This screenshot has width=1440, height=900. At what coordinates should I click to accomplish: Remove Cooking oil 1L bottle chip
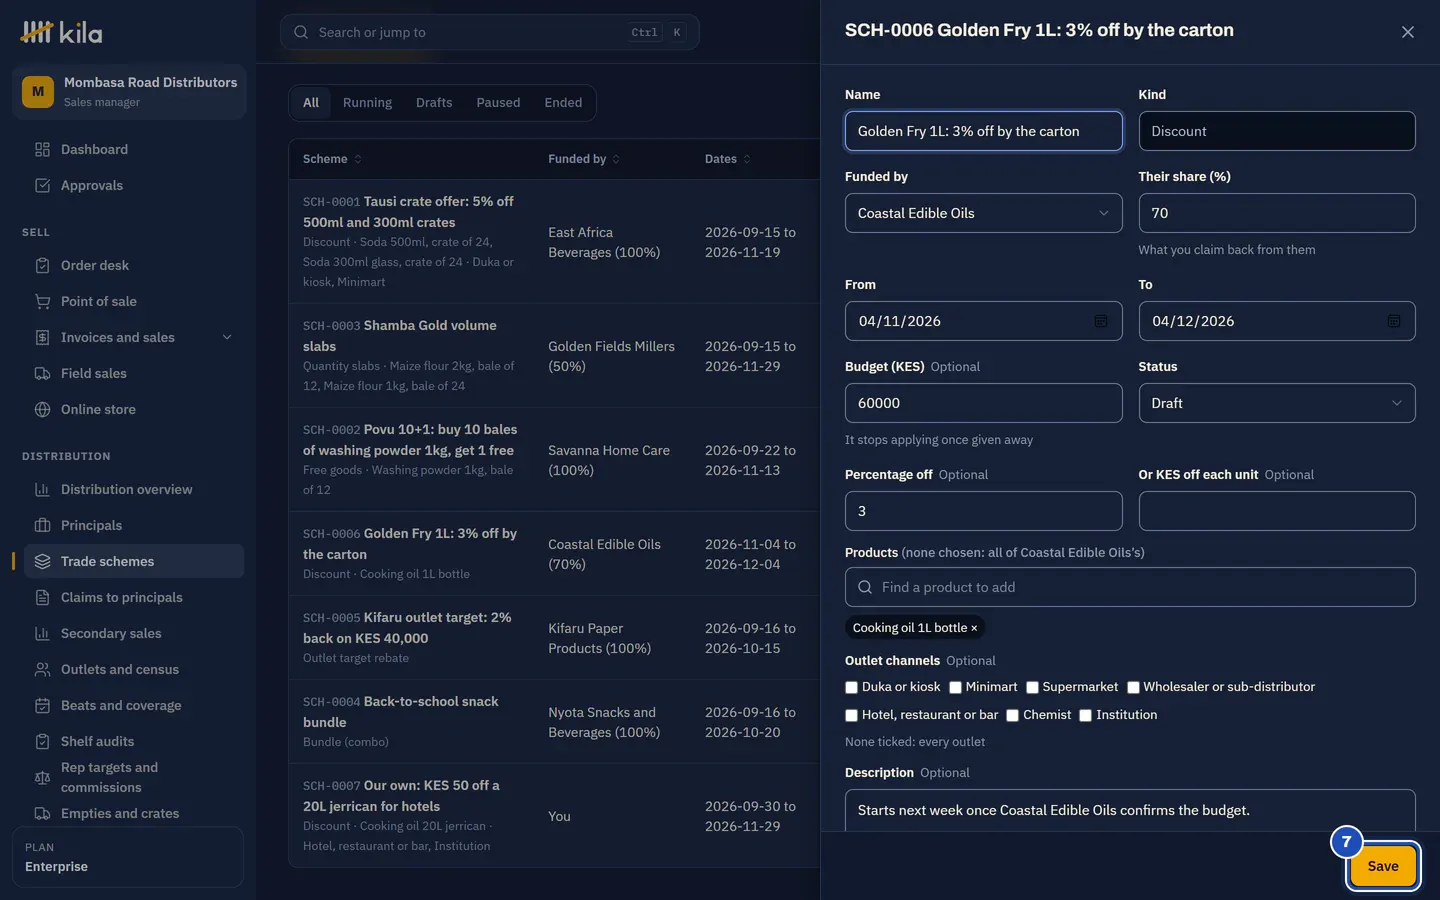click(x=974, y=628)
